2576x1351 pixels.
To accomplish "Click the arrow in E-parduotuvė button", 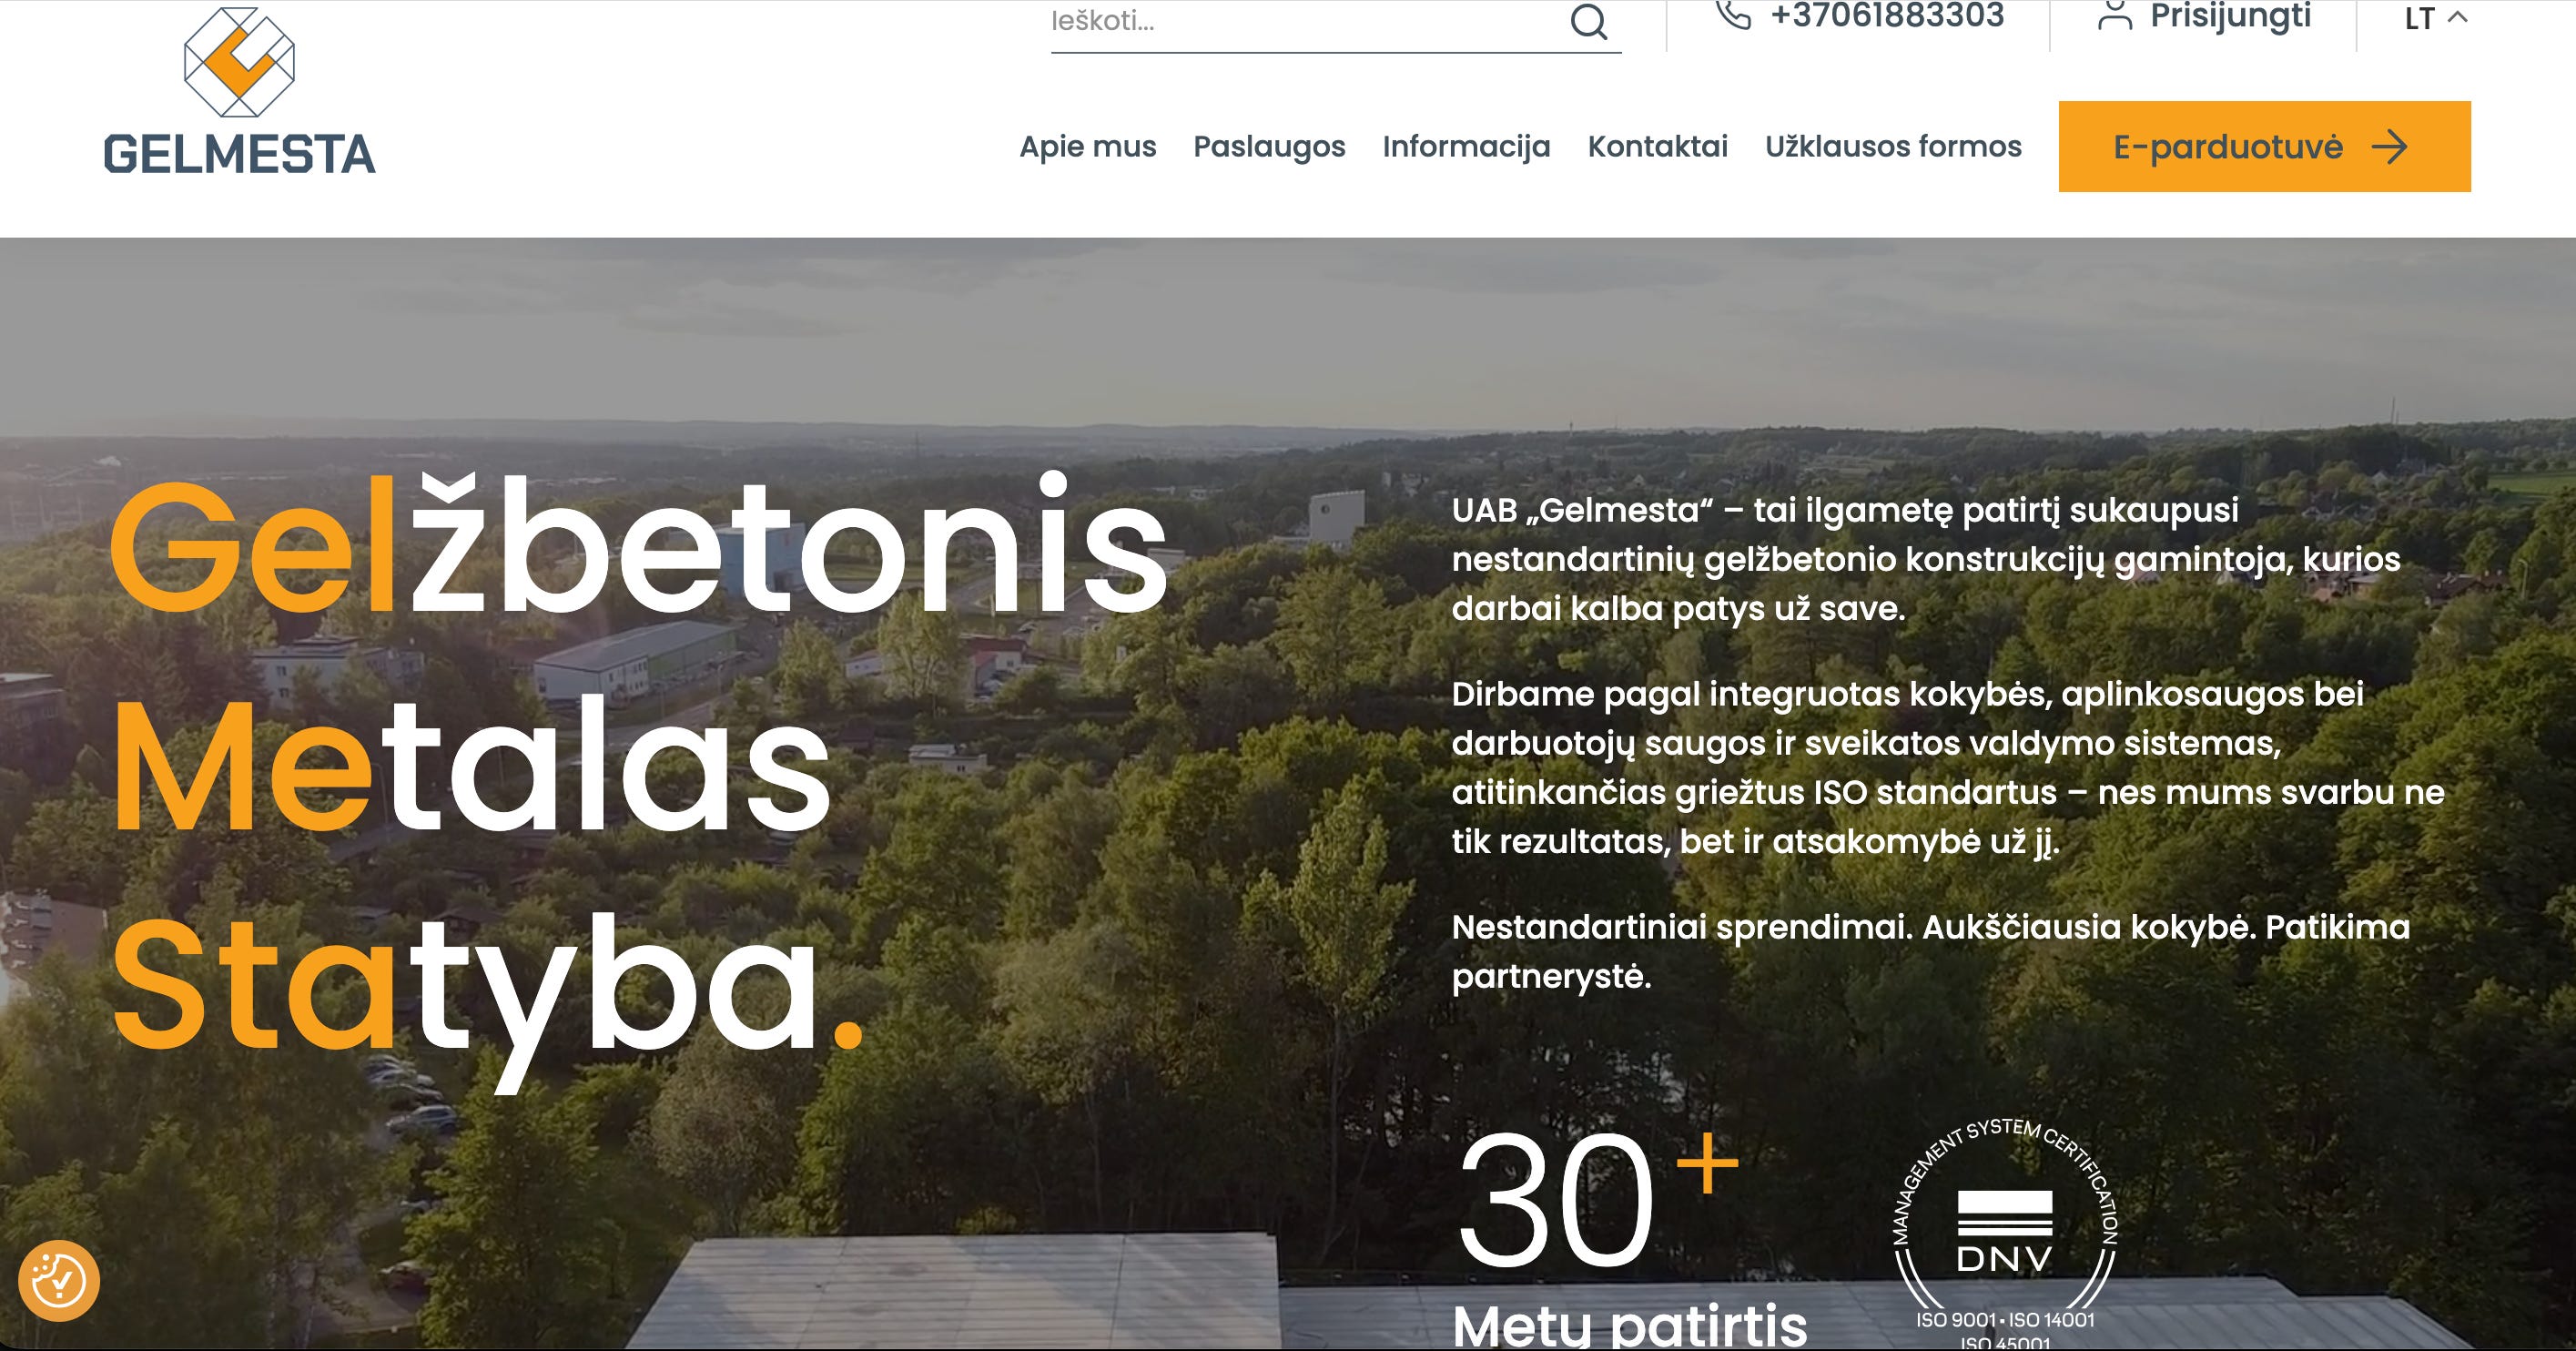I will (2390, 147).
